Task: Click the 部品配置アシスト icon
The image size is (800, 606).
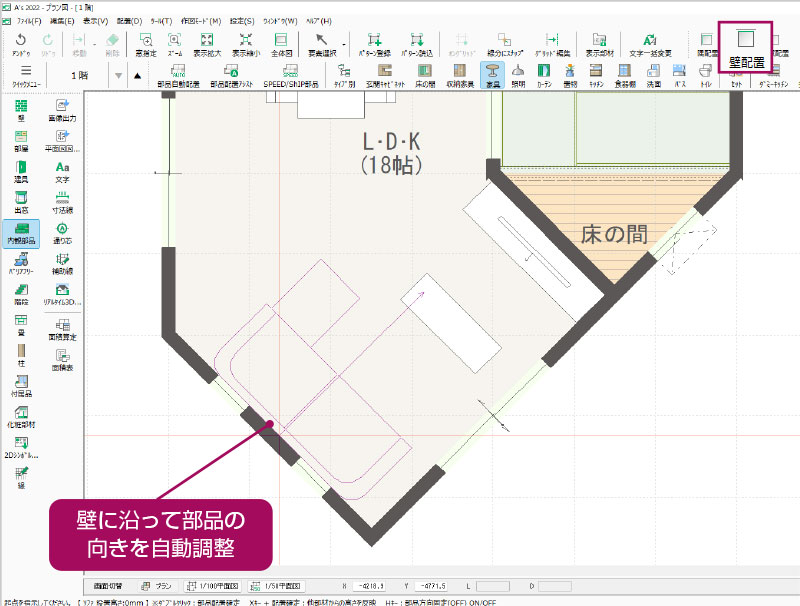Action: coord(231,75)
